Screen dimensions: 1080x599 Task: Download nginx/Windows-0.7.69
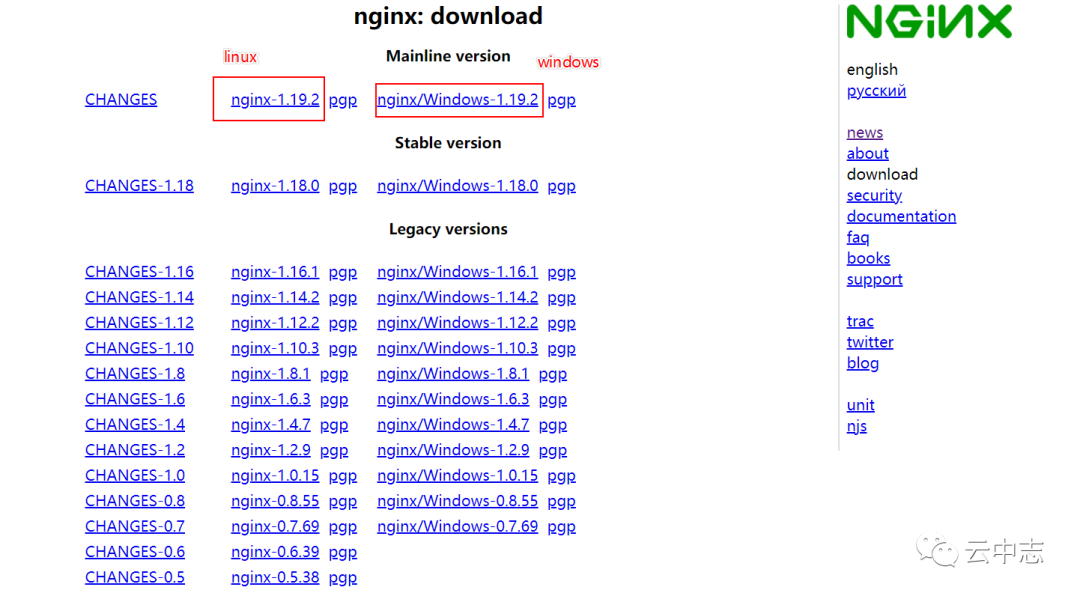457,527
